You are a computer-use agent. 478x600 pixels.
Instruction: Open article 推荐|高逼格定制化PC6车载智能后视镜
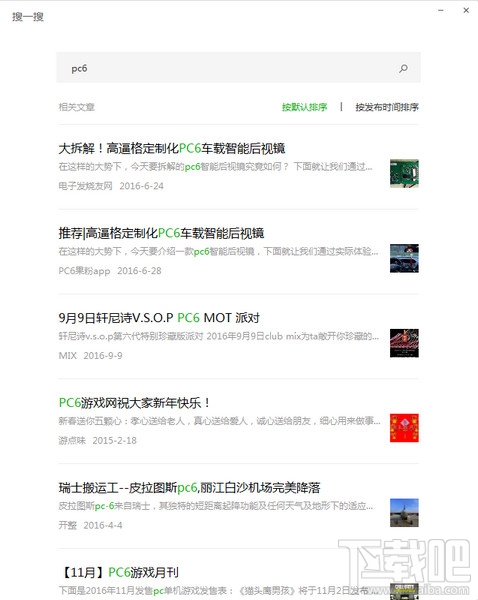click(x=161, y=233)
